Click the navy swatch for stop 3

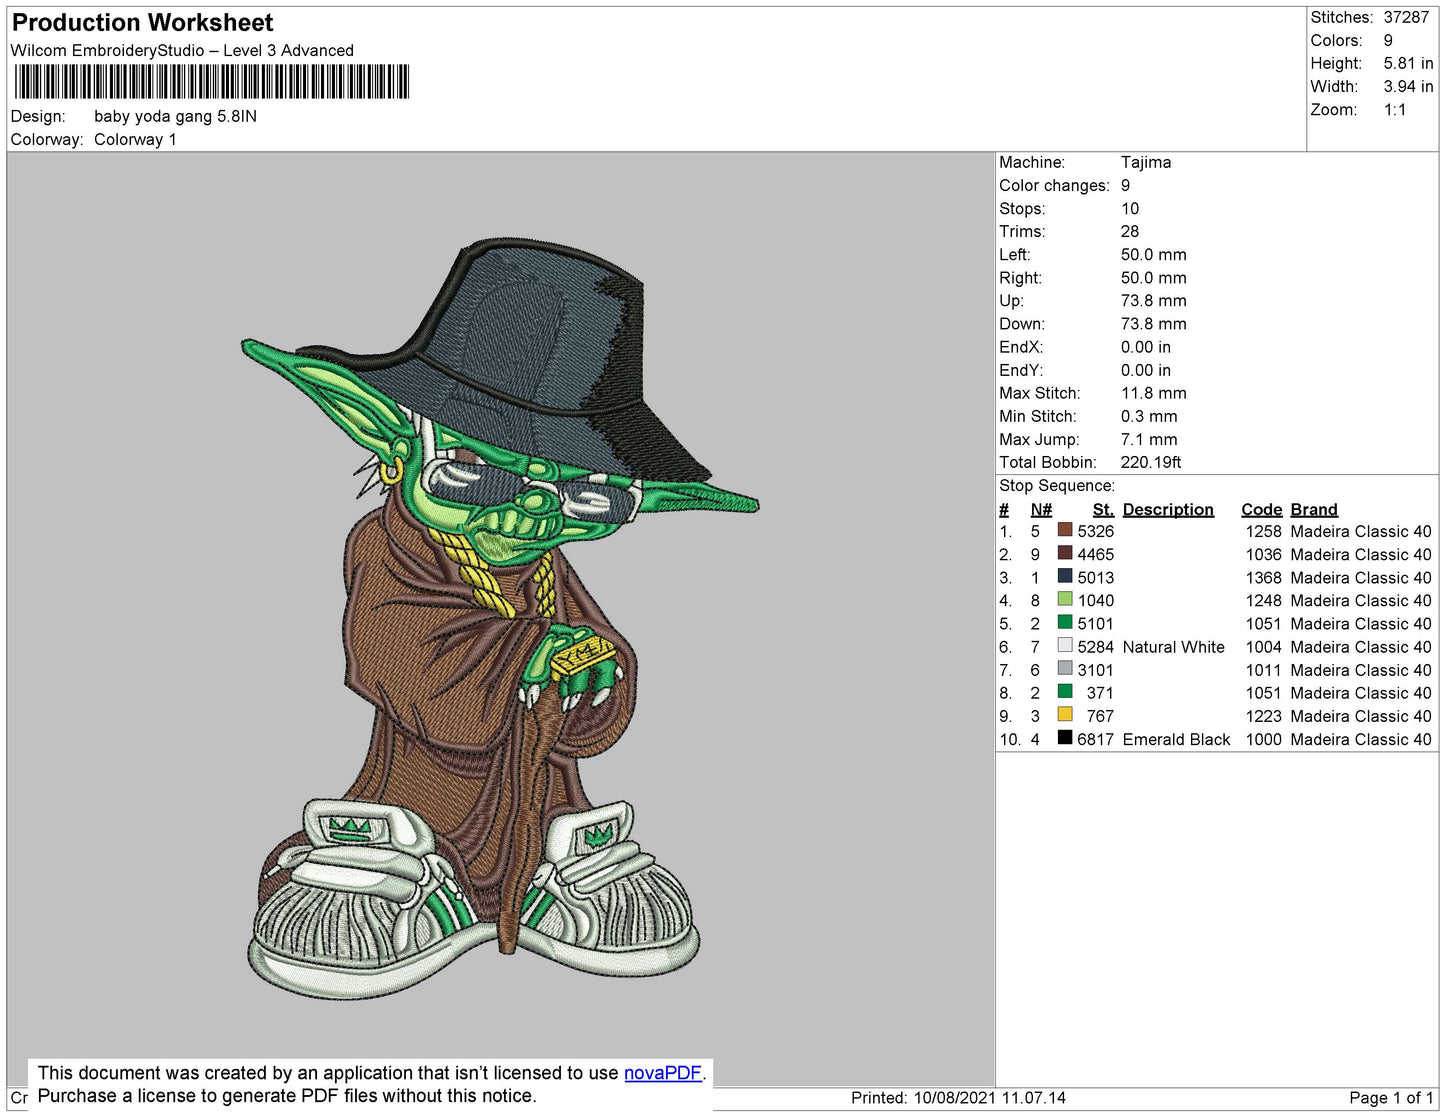[x=1065, y=576]
